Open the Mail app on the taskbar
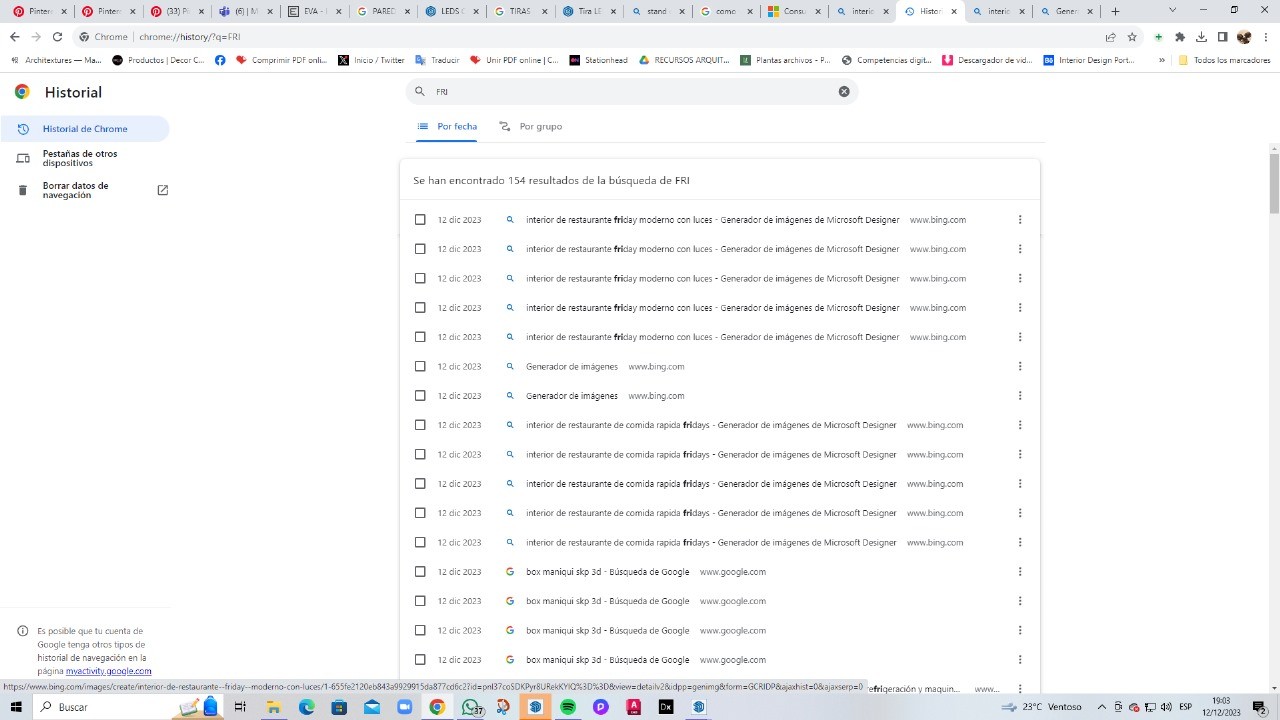The image size is (1280, 720). click(x=372, y=707)
